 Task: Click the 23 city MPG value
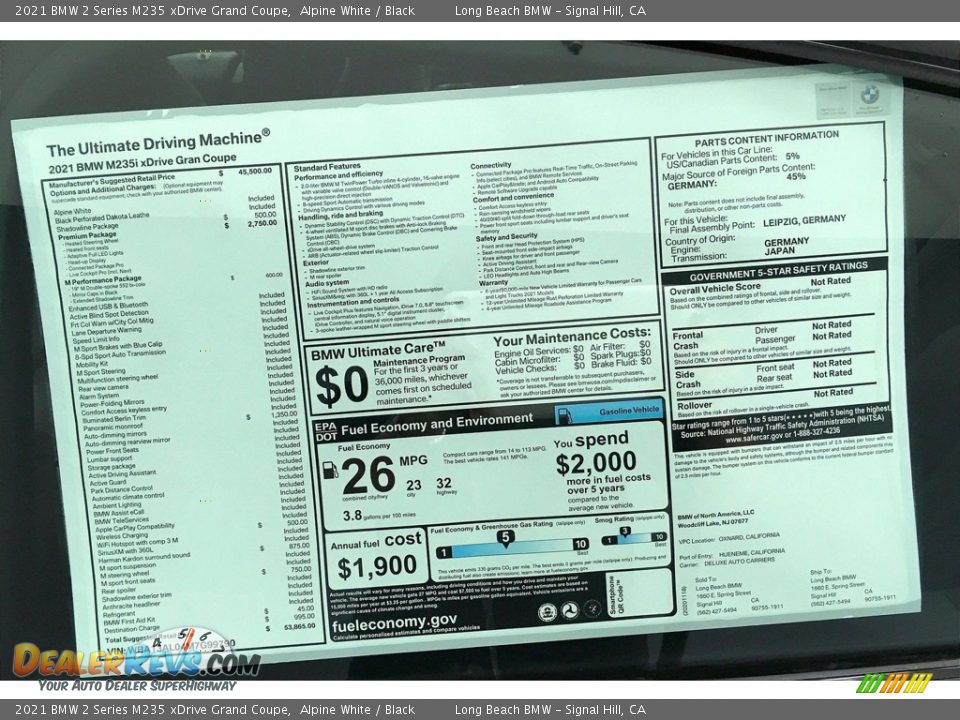tap(413, 485)
